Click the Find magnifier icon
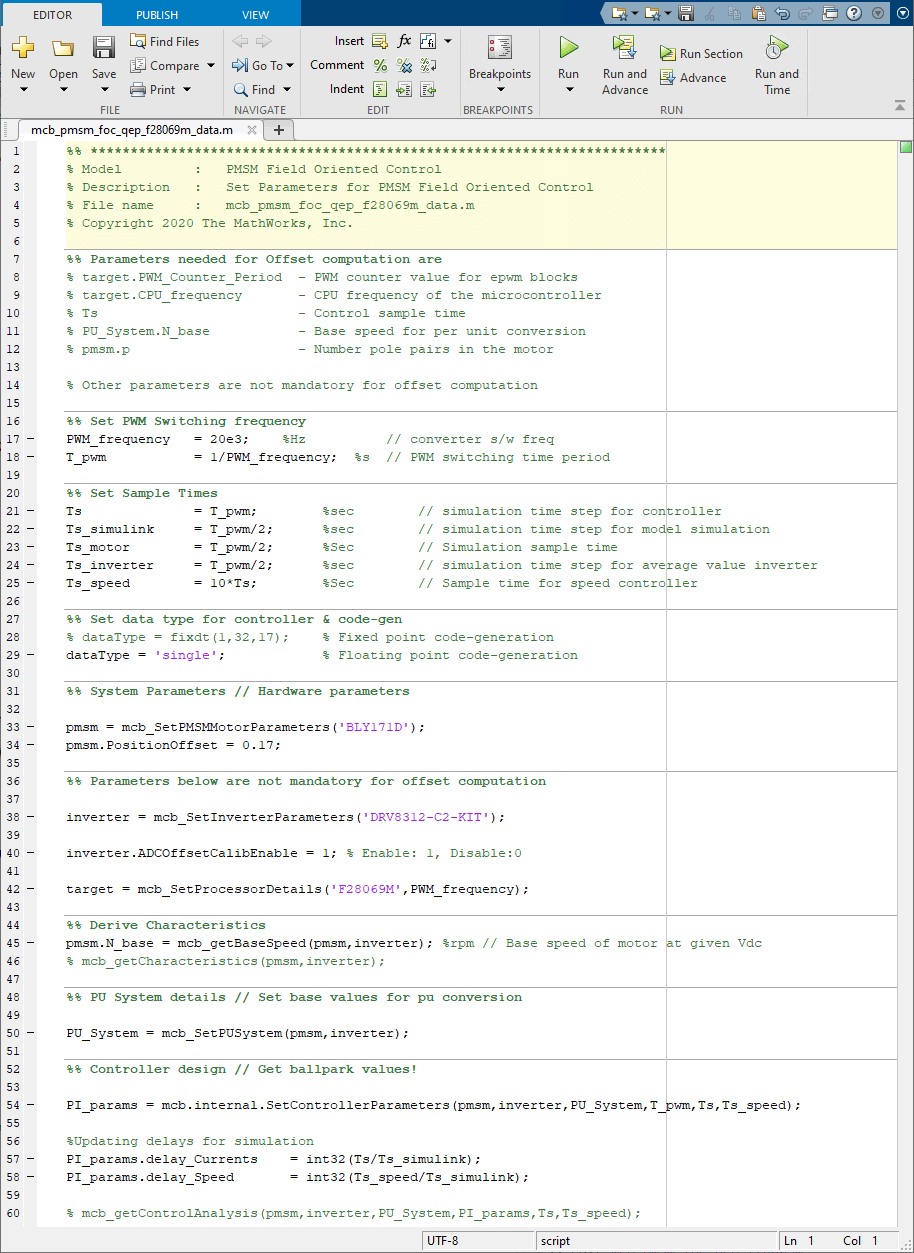This screenshot has height=1253, width=914. (240, 90)
